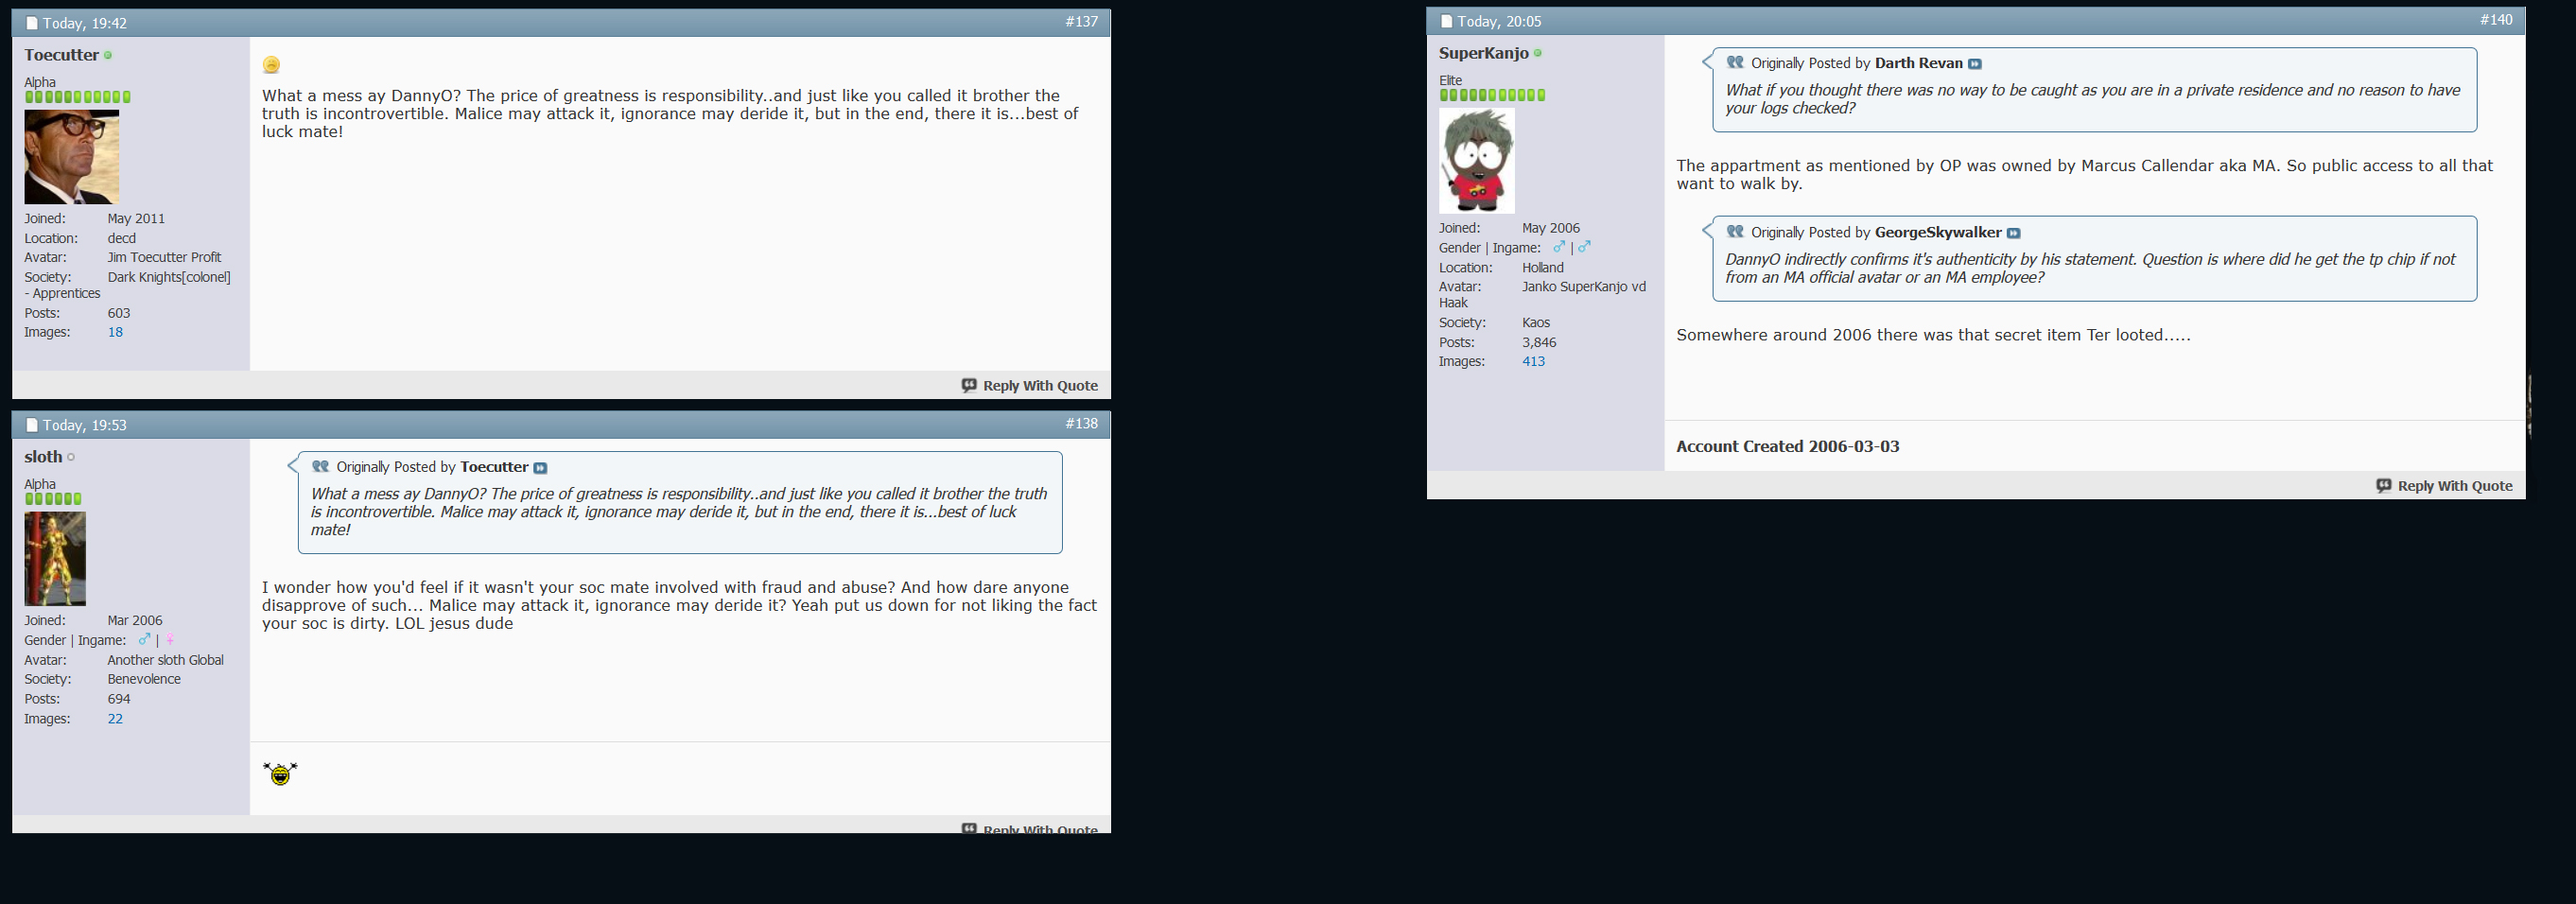The width and height of the screenshot is (2576, 904).
Task: Click the post icon next to Today, 20:05
Action: point(1446,21)
